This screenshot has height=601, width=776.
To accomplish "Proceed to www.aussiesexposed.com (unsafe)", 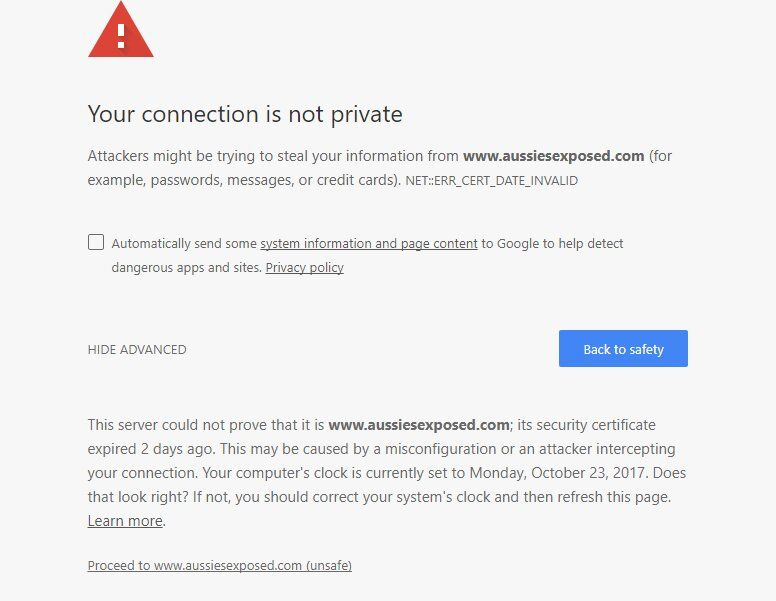I will pyautogui.click(x=219, y=566).
